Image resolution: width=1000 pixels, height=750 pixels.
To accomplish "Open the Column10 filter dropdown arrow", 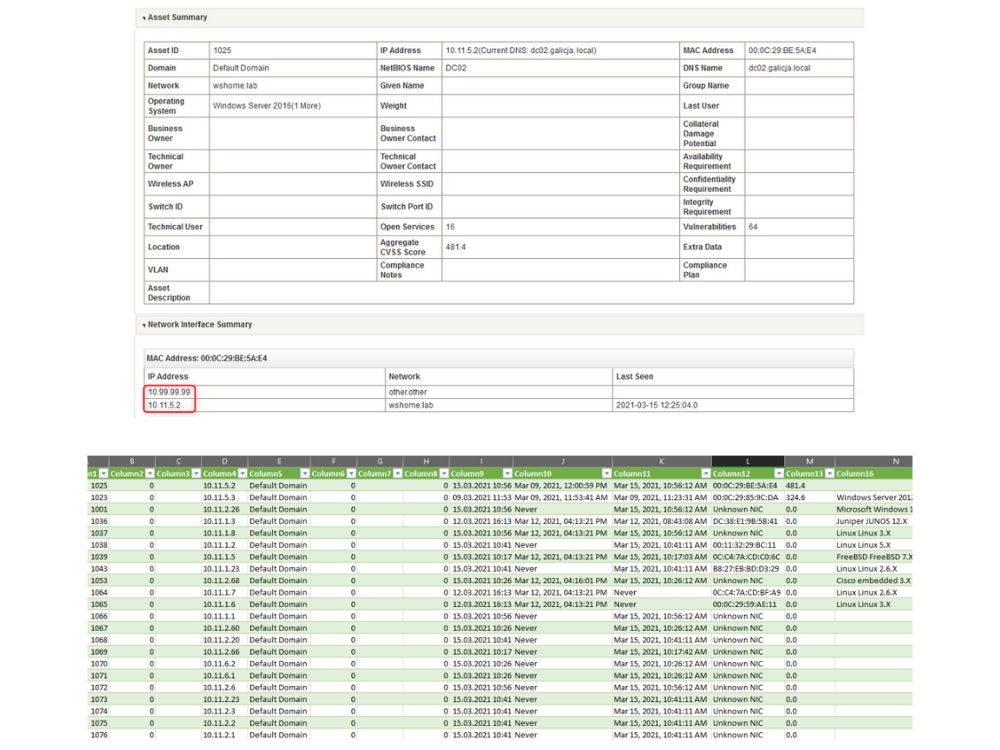I will click(x=604, y=473).
